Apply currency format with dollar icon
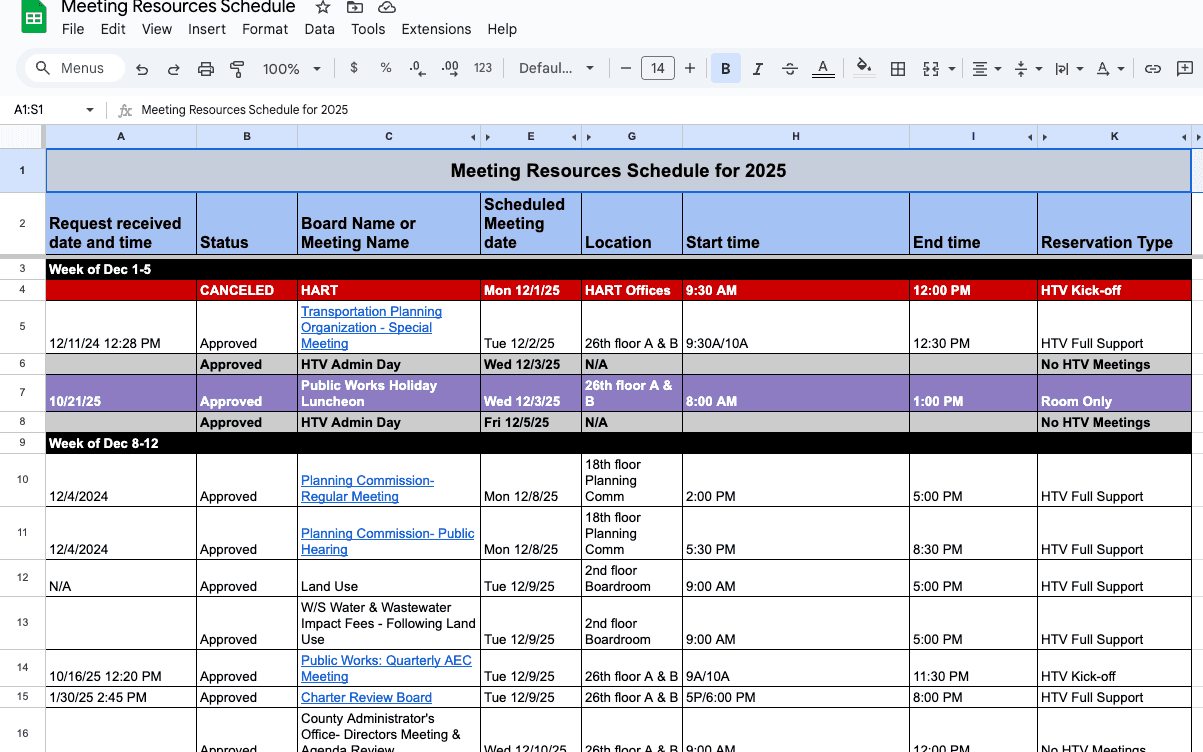The width and height of the screenshot is (1203, 752). [x=354, y=68]
